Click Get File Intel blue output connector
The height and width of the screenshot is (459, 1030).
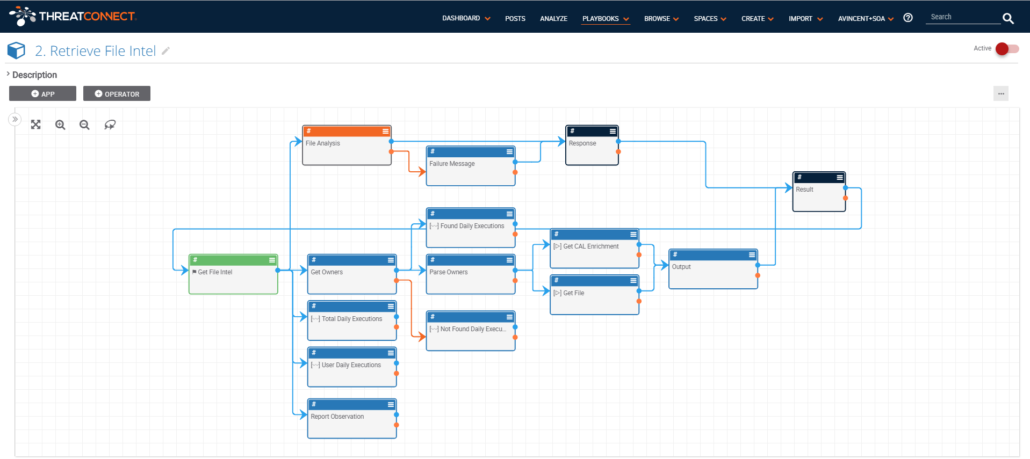pos(278,270)
